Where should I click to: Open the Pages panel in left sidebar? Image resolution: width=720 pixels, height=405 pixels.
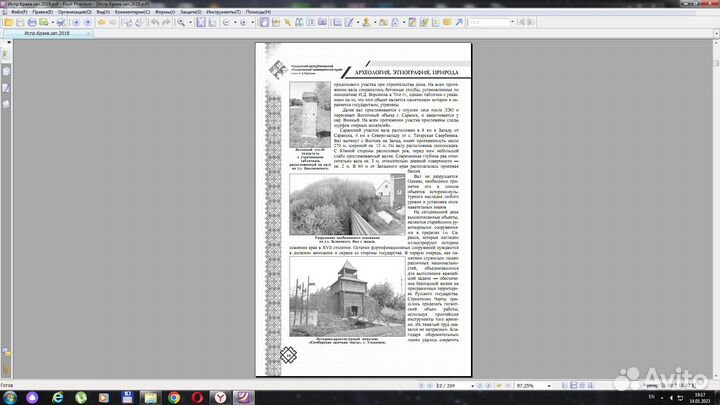5,58
